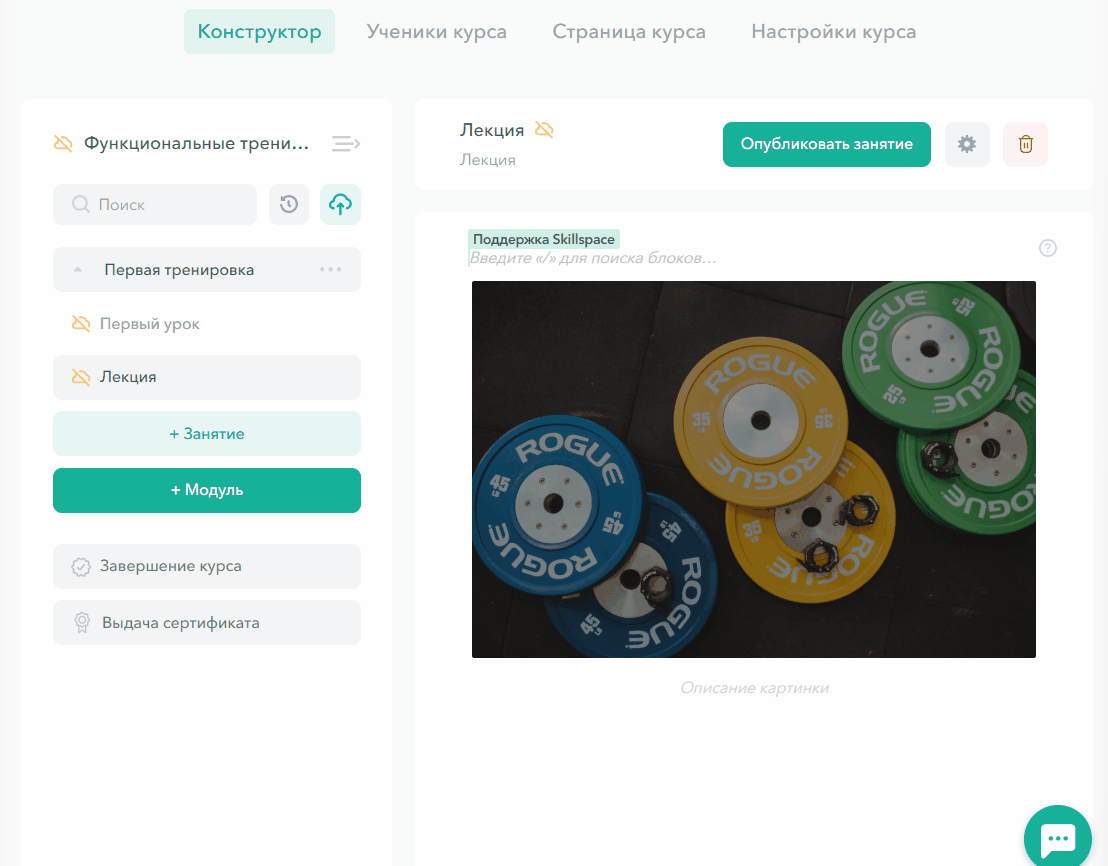The image size is (1108, 866).
Task: Go to the Страница курса tab
Action: 629,32
